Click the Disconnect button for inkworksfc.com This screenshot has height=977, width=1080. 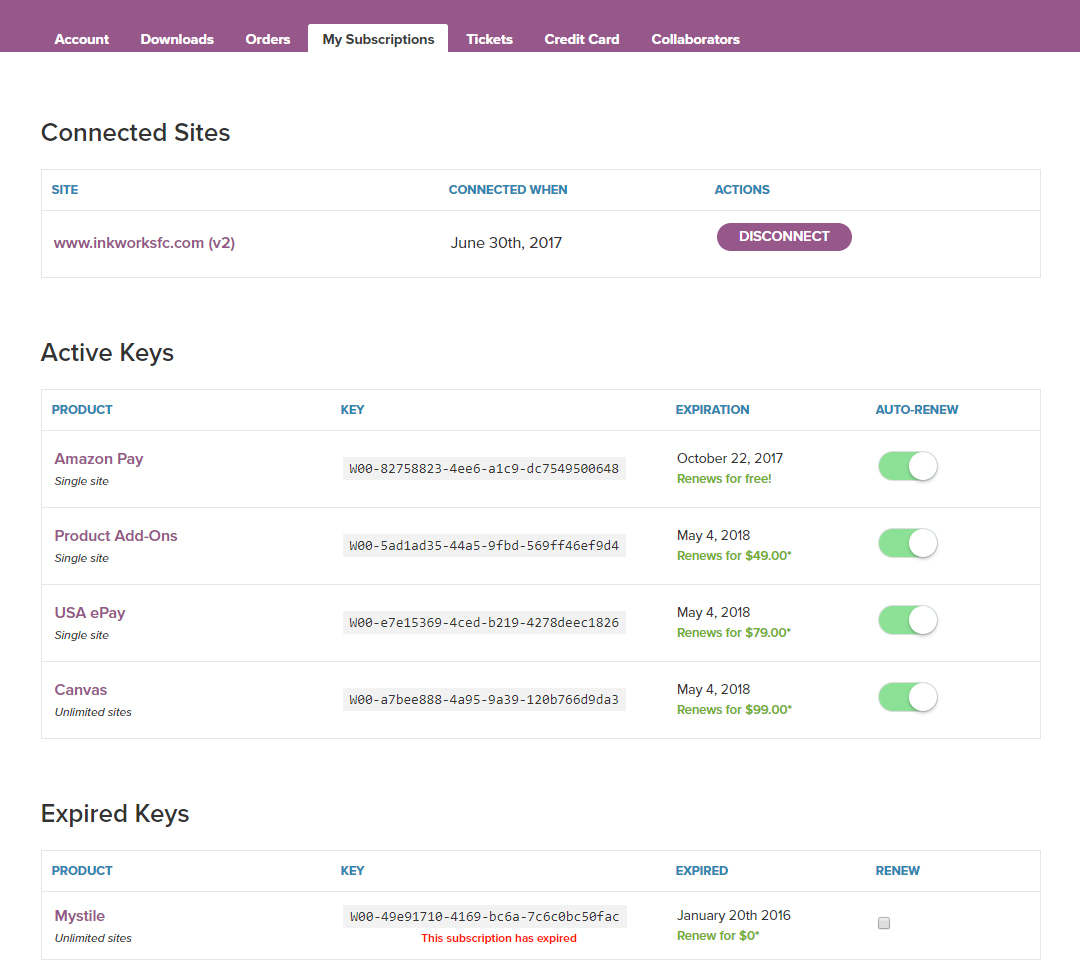pos(784,236)
